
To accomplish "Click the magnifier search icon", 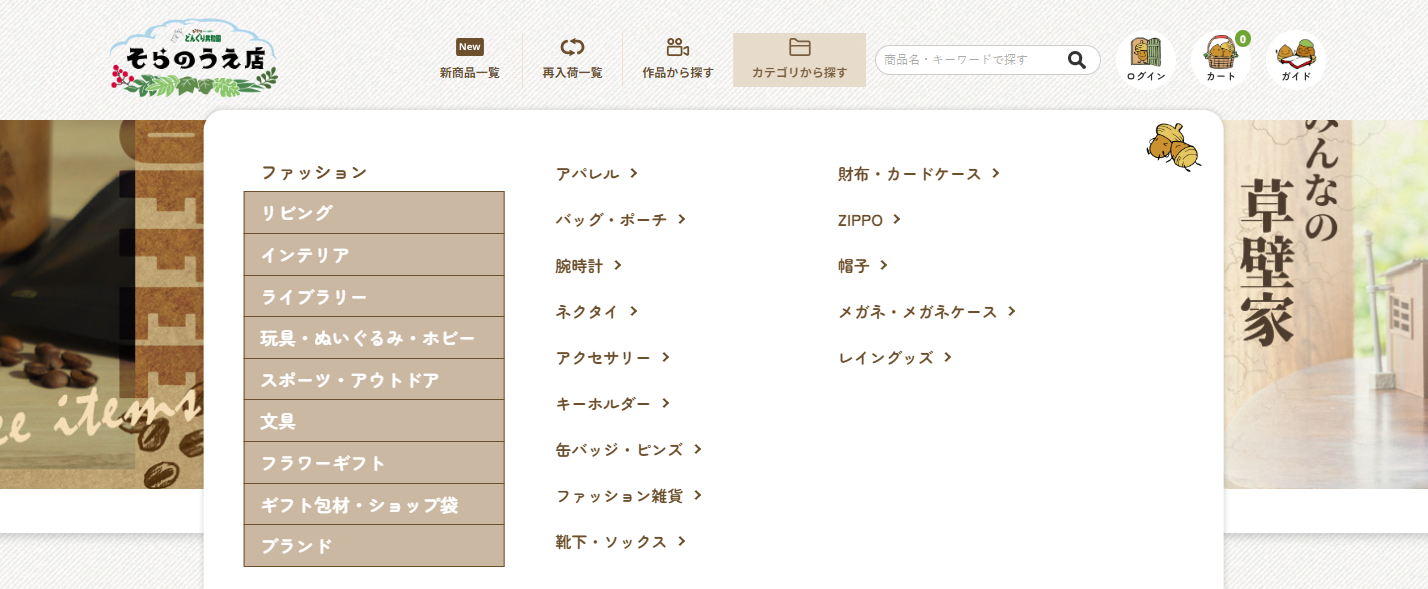I will click(1077, 60).
